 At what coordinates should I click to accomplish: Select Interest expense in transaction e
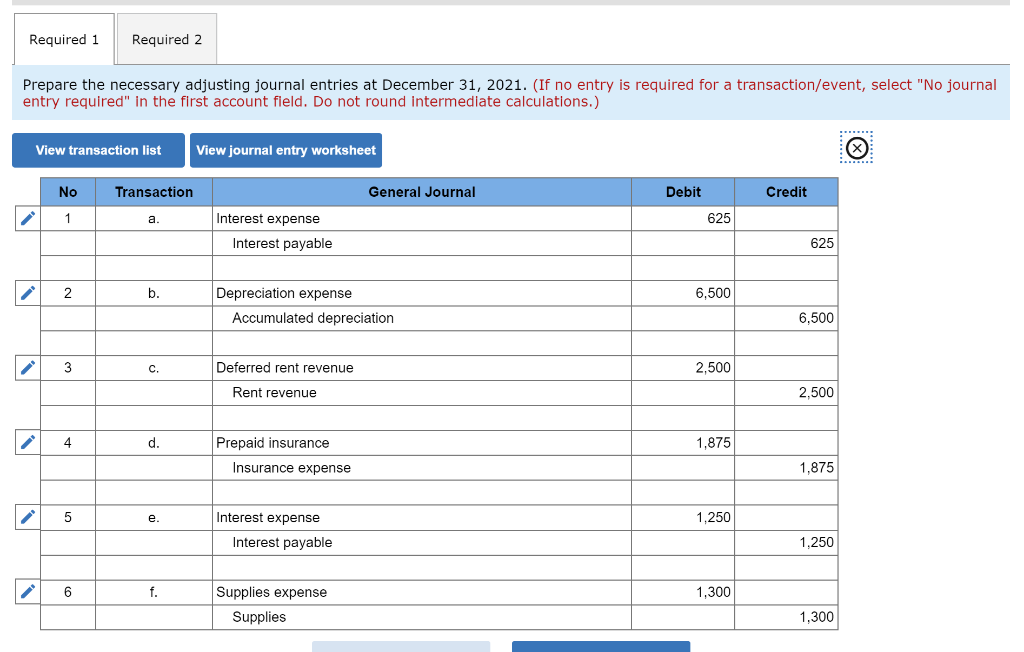422,517
